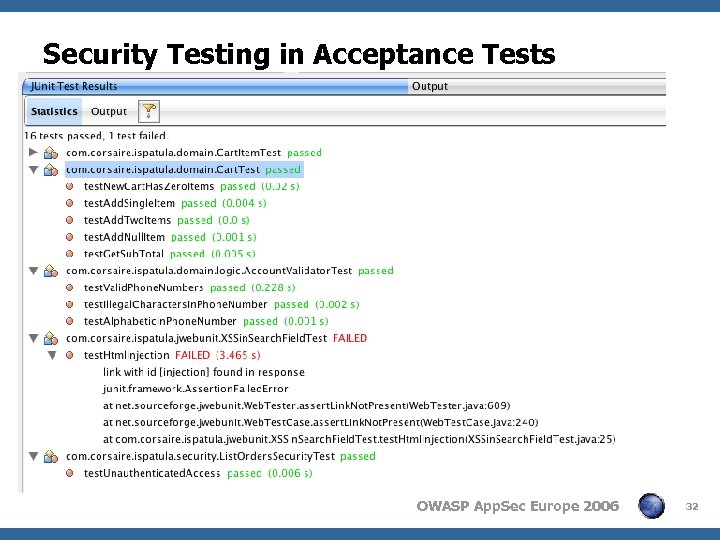Switch to the Statistics tab

(x=54, y=111)
